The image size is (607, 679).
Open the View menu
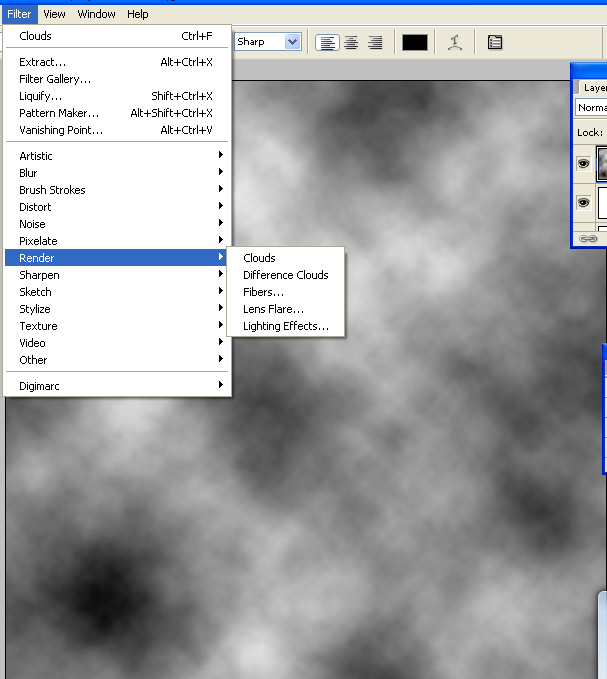point(54,14)
